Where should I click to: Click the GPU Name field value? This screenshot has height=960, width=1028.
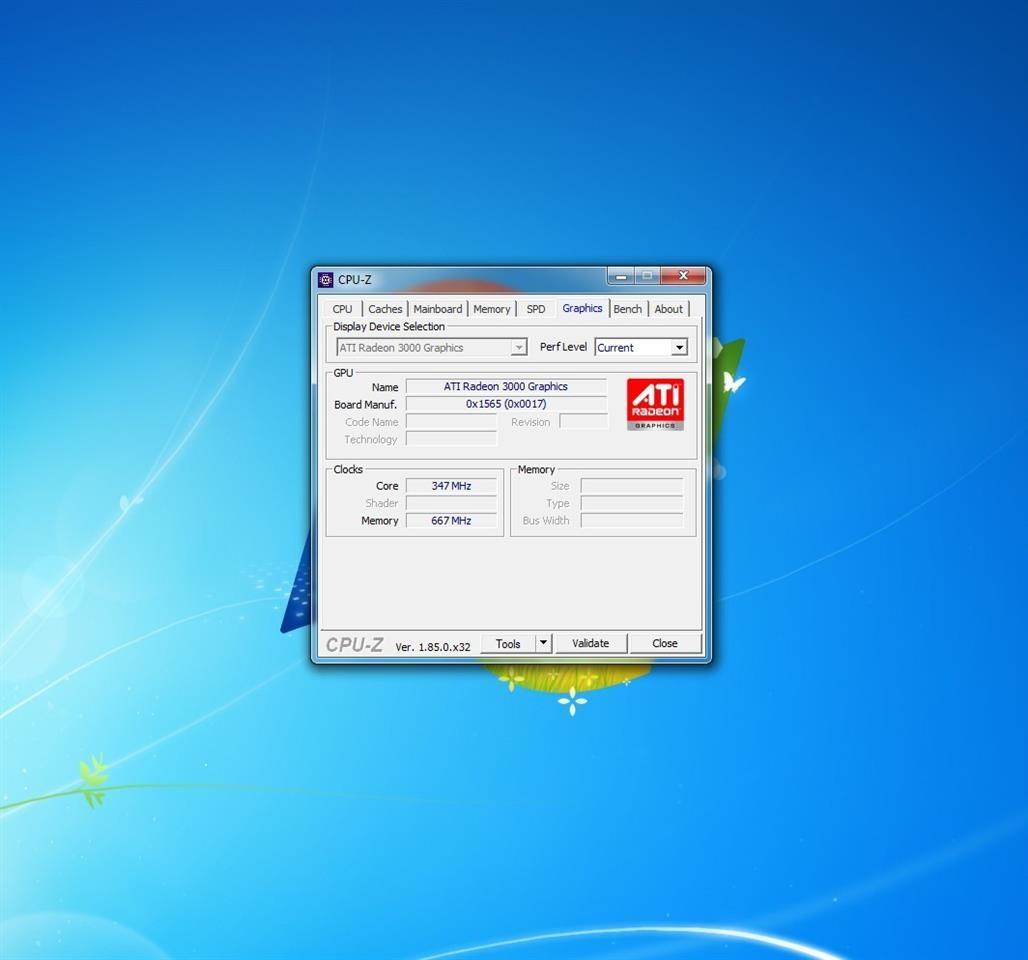[x=505, y=387]
